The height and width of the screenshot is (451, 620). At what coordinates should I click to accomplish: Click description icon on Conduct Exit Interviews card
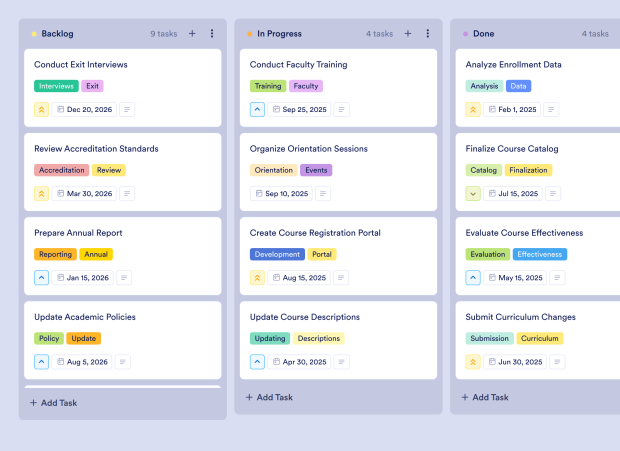(127, 110)
